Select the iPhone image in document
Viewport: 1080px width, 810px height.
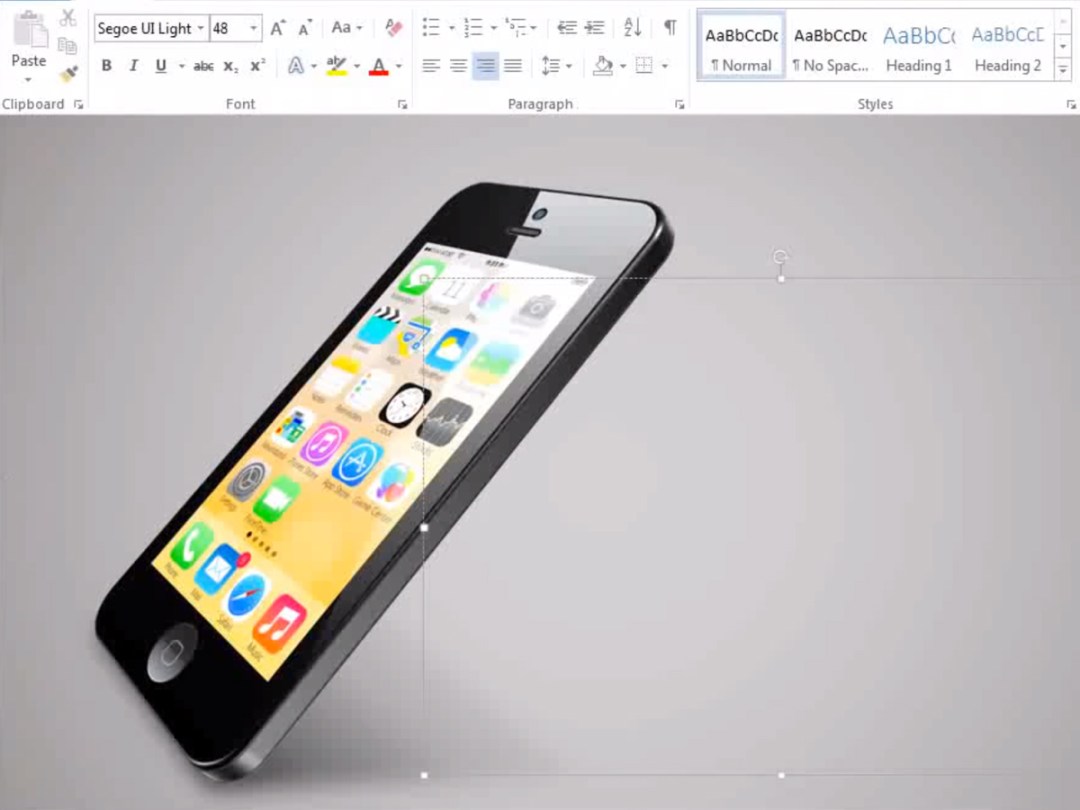(x=384, y=480)
